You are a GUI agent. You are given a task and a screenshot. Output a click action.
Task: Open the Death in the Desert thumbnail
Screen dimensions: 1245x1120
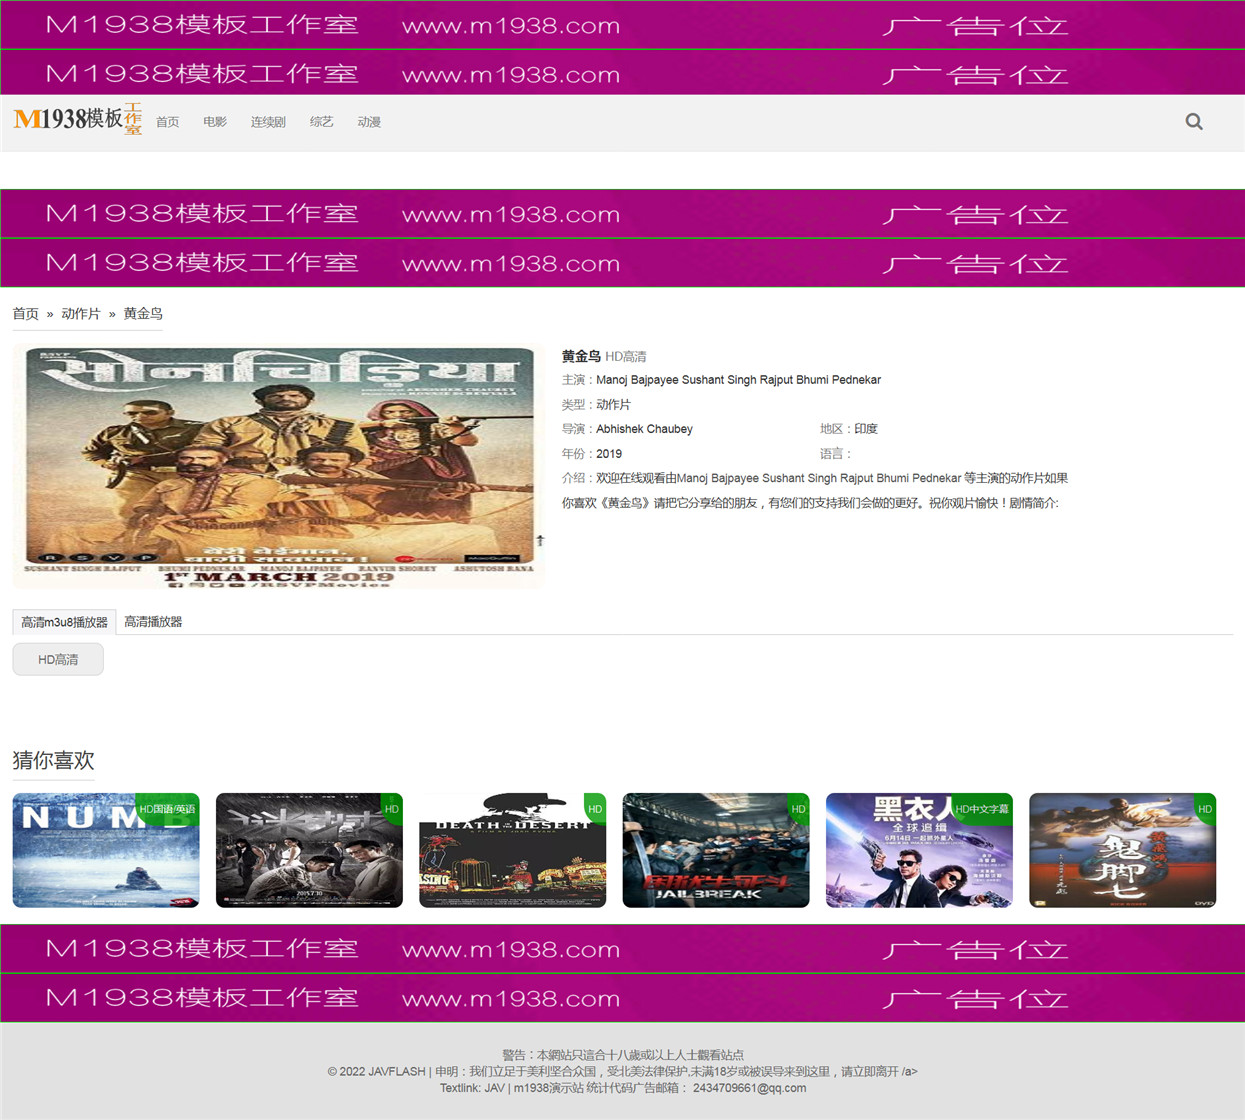click(513, 851)
